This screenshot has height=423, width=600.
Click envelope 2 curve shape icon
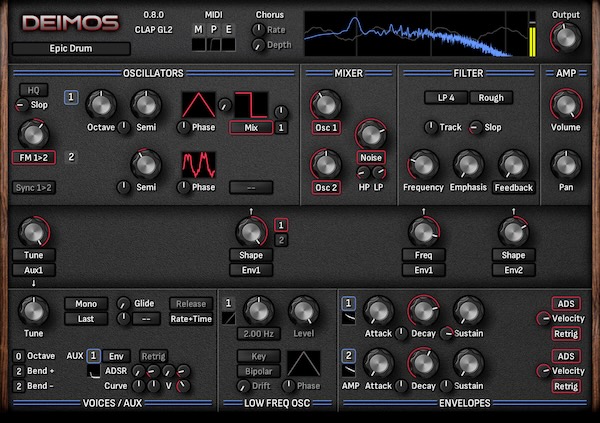[348, 371]
